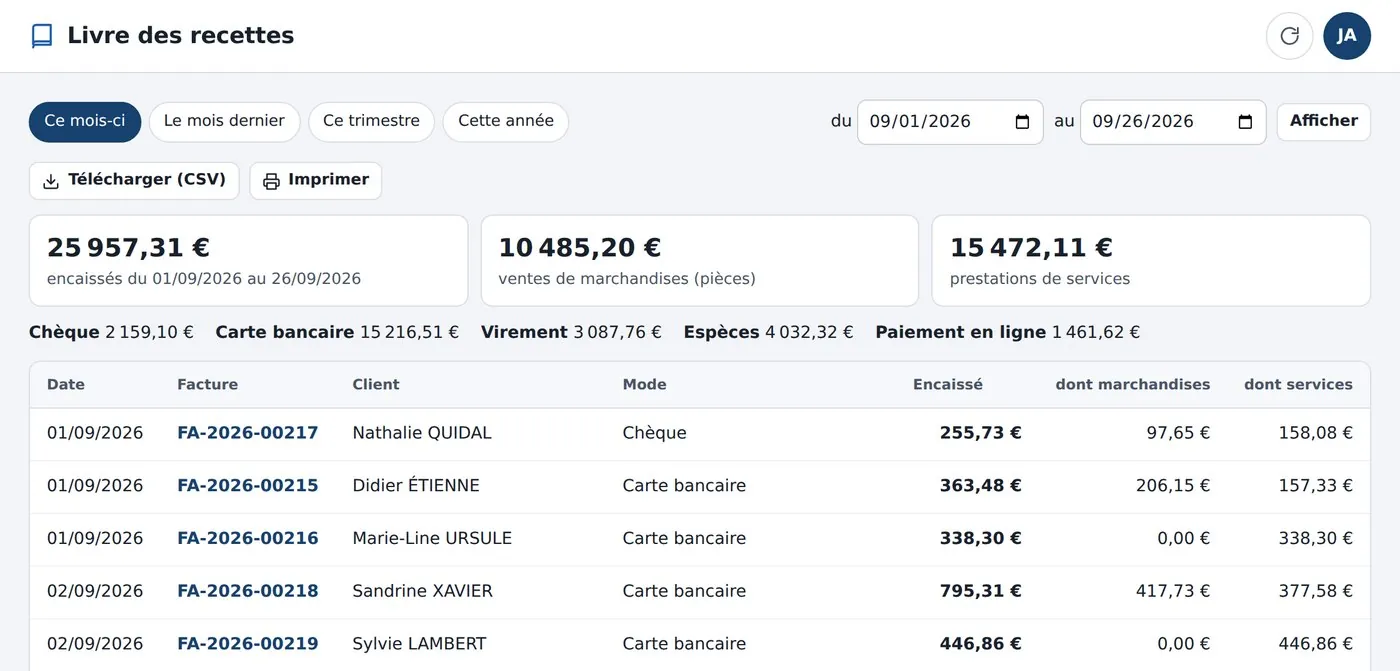The width and height of the screenshot is (1400, 671).
Task: Open the end date calendar picker icon
Action: 1245,122
